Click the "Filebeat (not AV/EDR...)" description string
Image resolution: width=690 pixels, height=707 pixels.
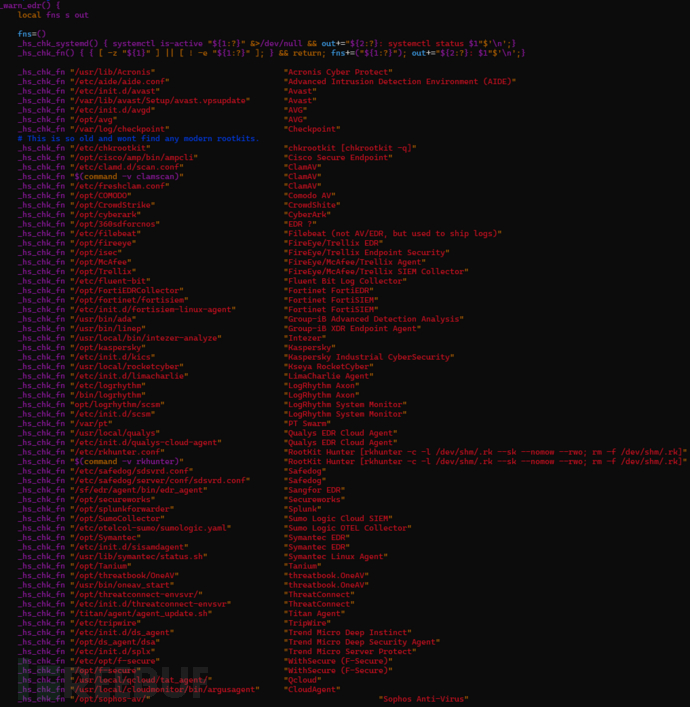pyautogui.click(x=392, y=231)
